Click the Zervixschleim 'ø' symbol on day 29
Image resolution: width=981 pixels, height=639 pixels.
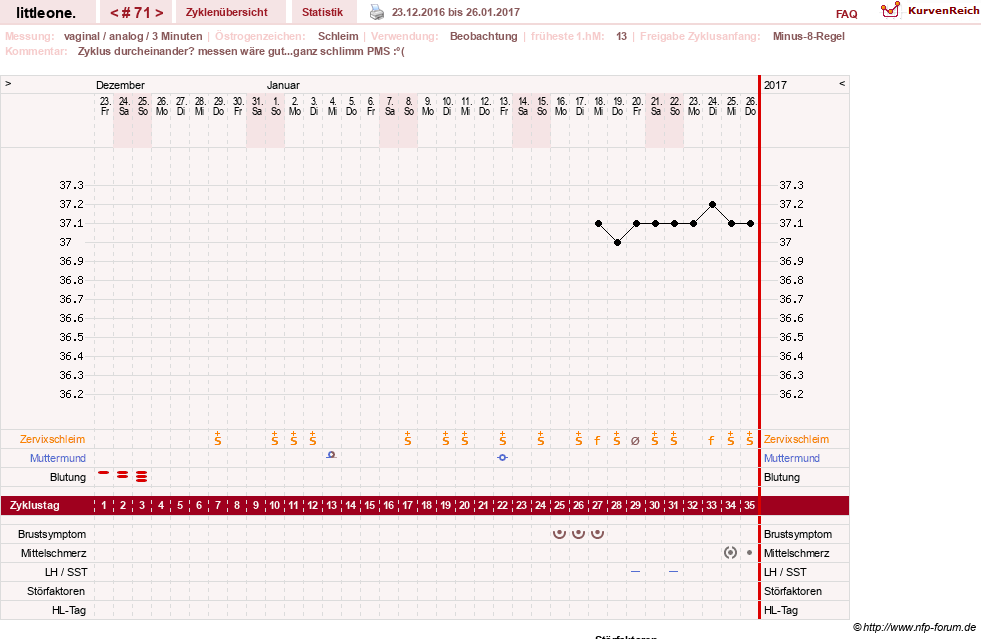[x=635, y=441]
